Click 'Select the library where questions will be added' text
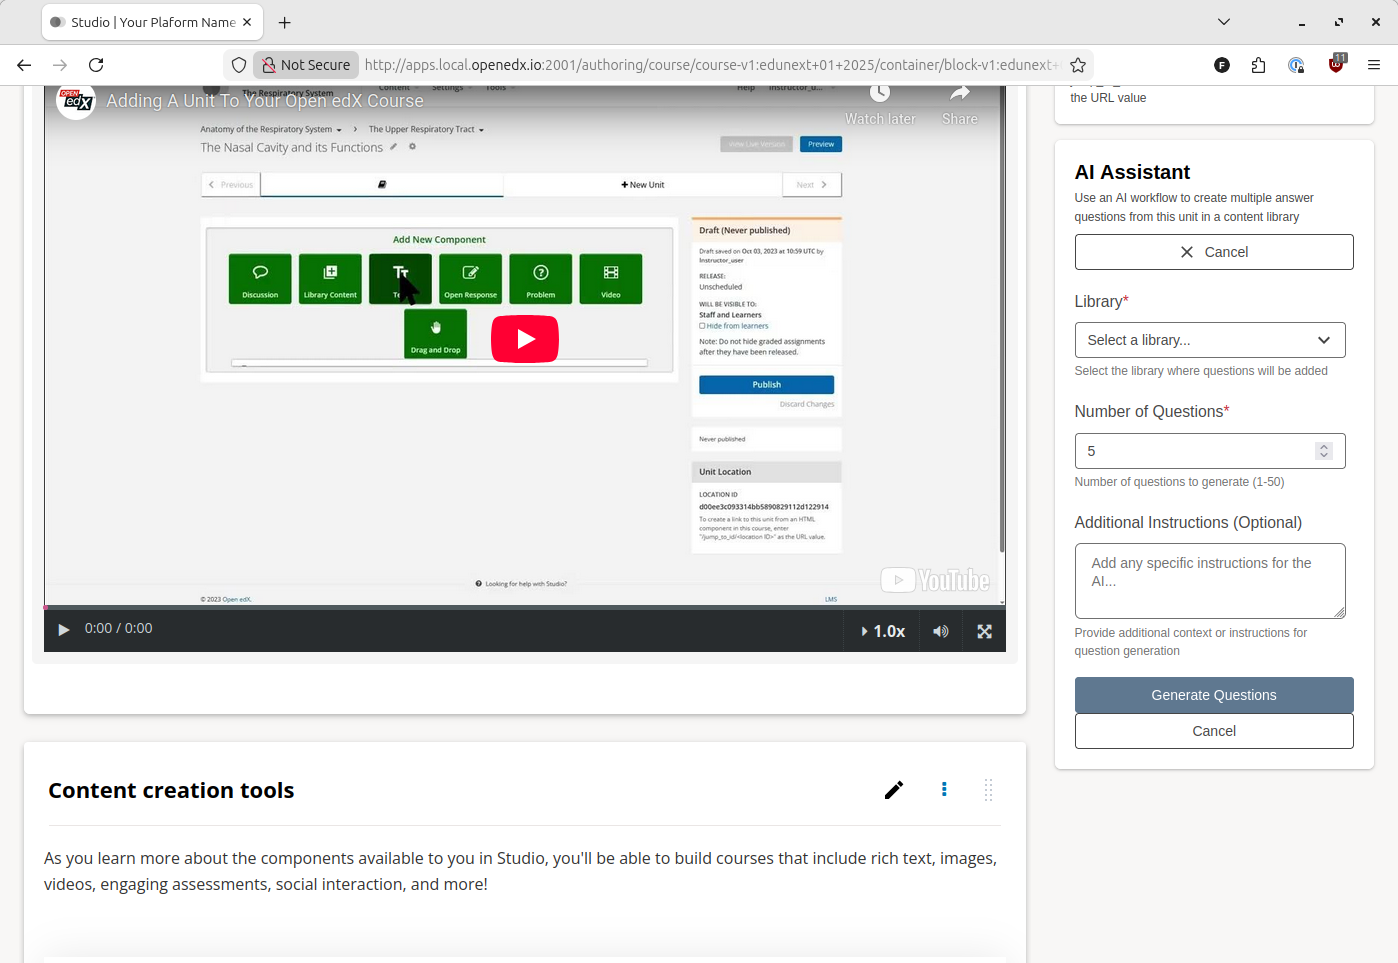This screenshot has width=1398, height=963. 1201,371
